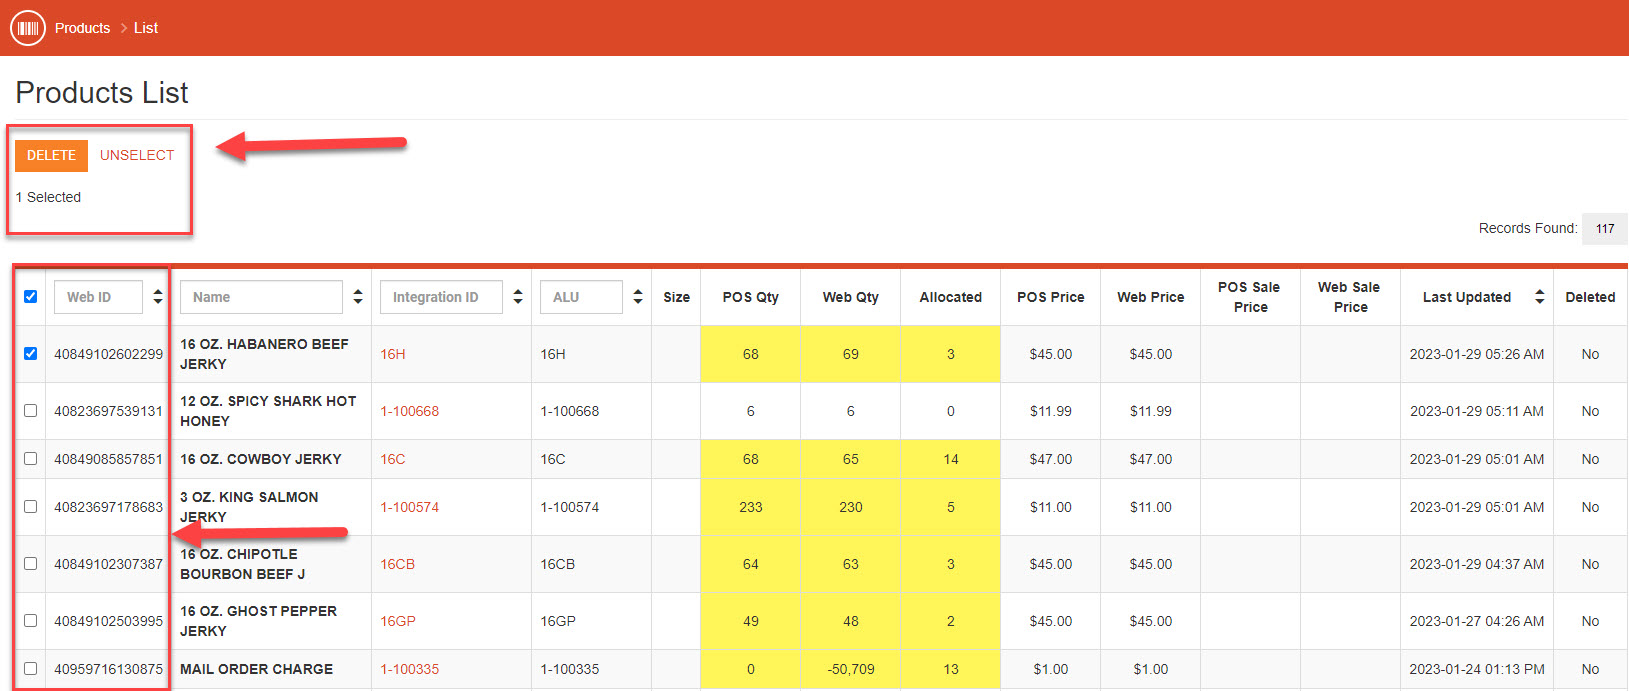Click the ALU value 16CB
The height and width of the screenshot is (691, 1629).
click(558, 564)
